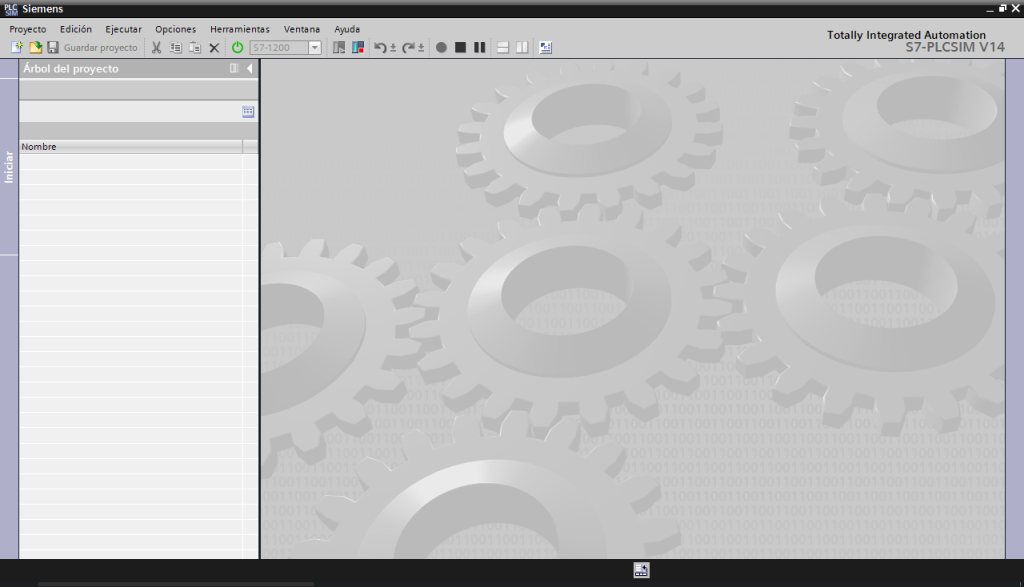Image resolution: width=1024 pixels, height=587 pixels.
Task: Open the Herramientas menu
Action: tap(240, 29)
